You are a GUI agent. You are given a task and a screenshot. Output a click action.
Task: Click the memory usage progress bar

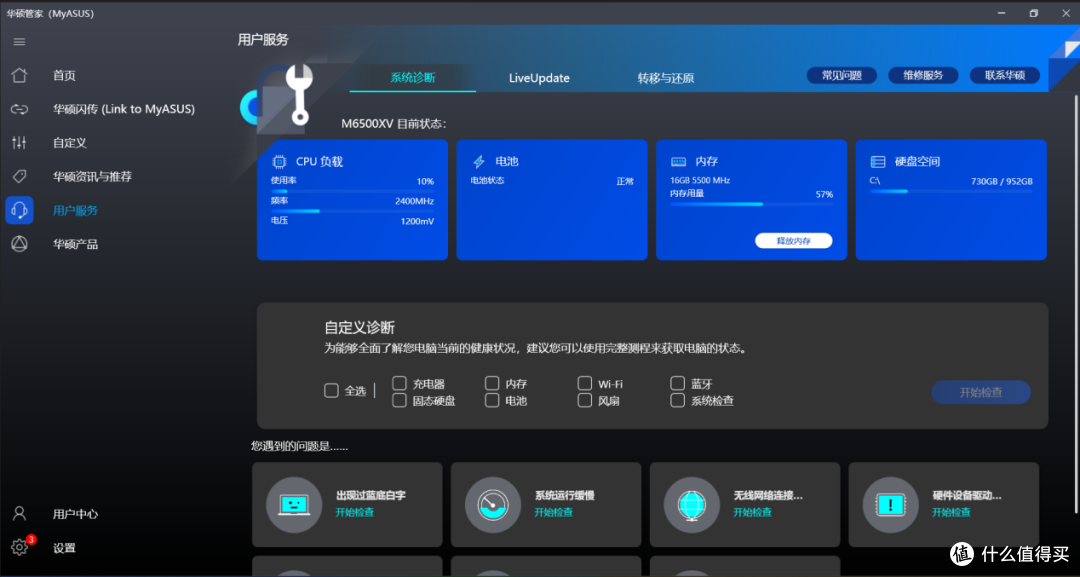[751, 204]
